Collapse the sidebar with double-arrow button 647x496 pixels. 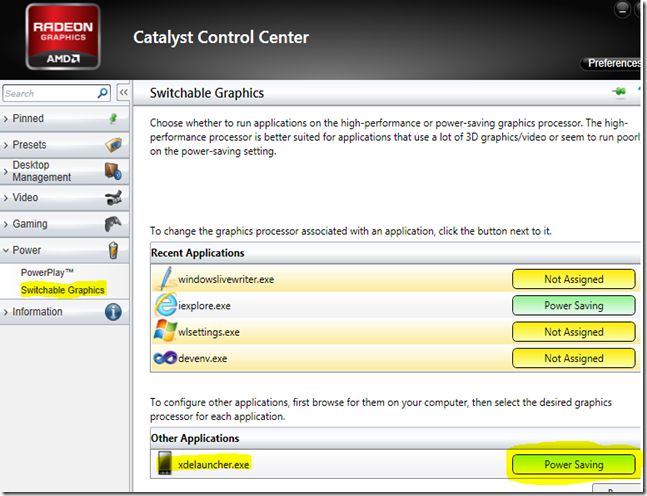point(123,93)
